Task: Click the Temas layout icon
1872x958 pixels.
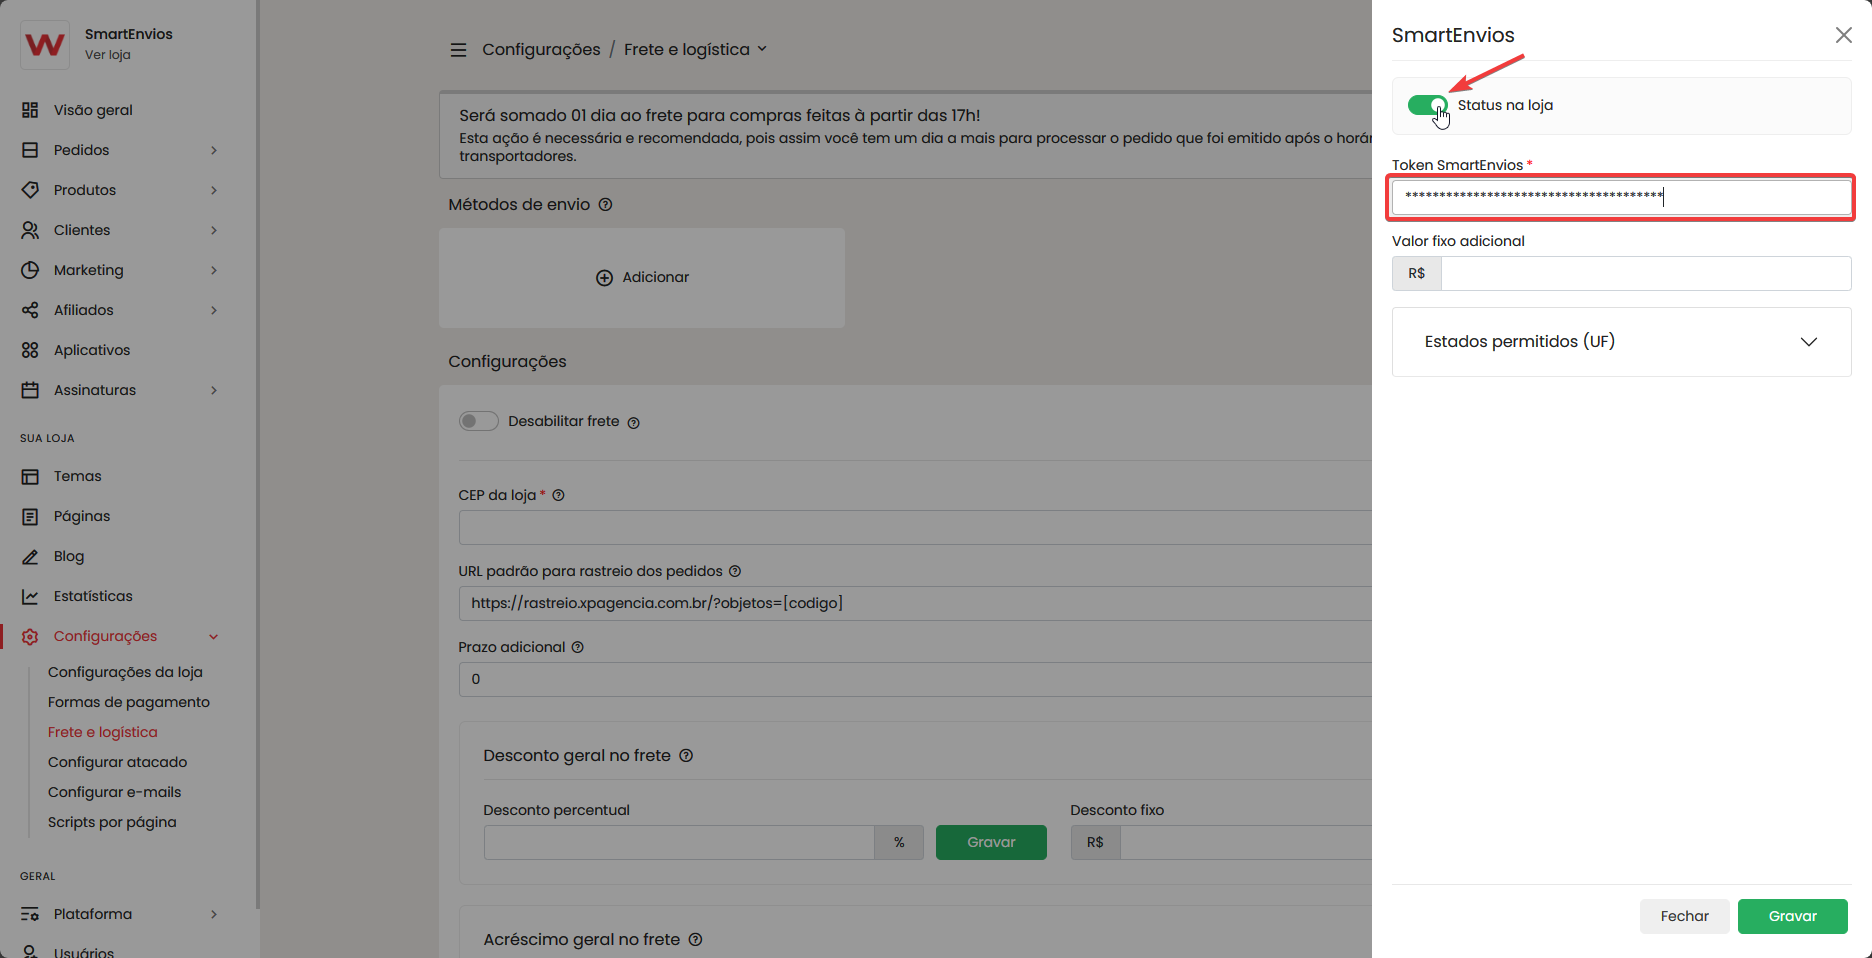Action: [x=30, y=476]
